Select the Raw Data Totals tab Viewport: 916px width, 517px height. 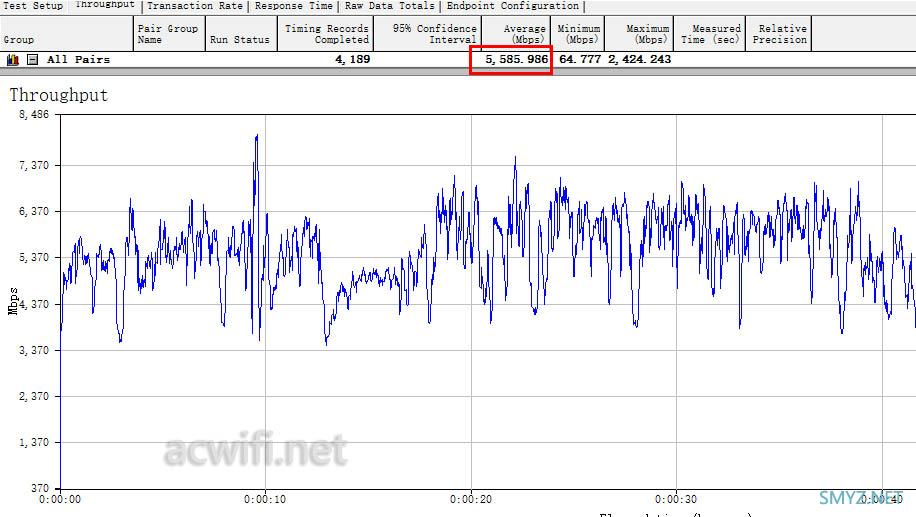pyautogui.click(x=390, y=6)
